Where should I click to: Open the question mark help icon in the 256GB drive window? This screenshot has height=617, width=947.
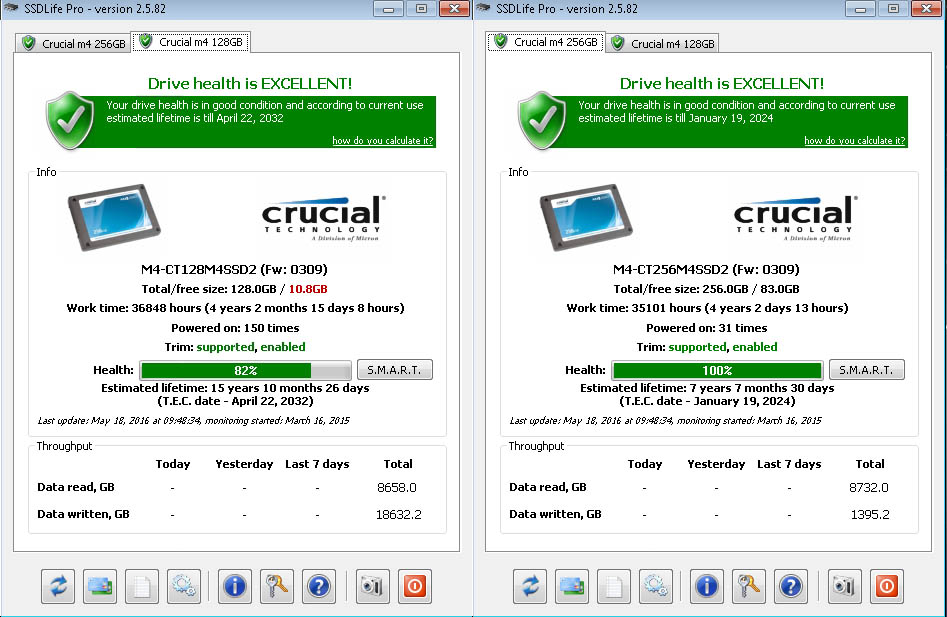tap(791, 586)
